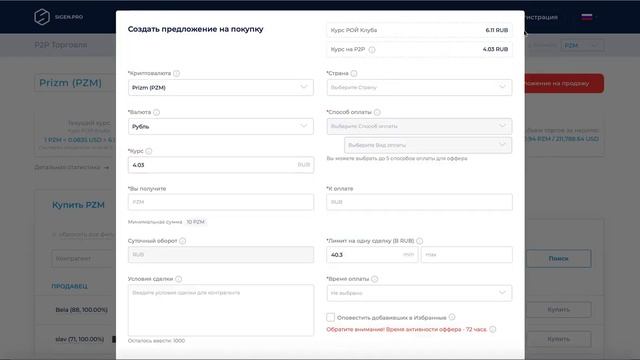Click info icon next to Способ оплаты label
640x360 pixels.
(x=377, y=112)
